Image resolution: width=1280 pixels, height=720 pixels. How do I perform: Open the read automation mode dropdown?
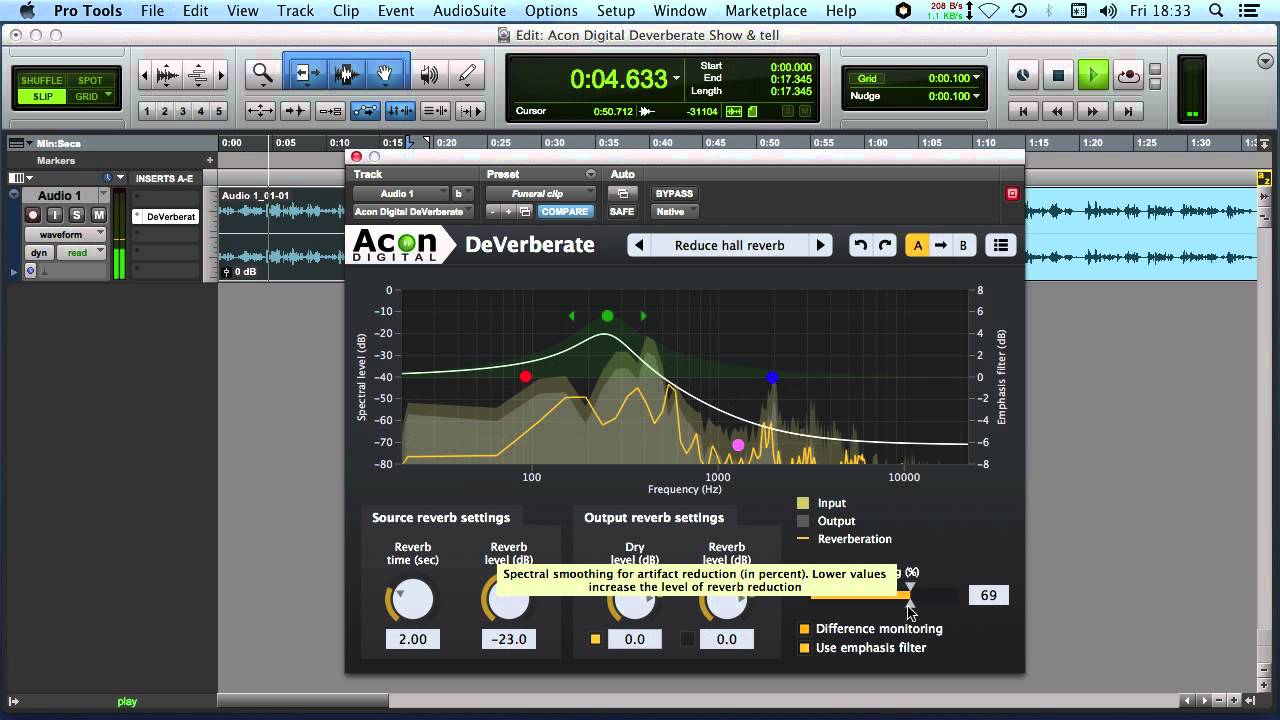tap(81, 253)
